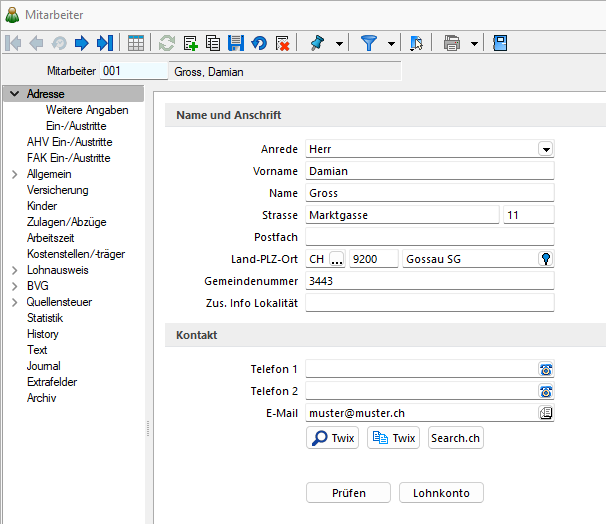Screen dimensions: 606x524
Task: Go to next employee record arrow
Action: [82, 43]
